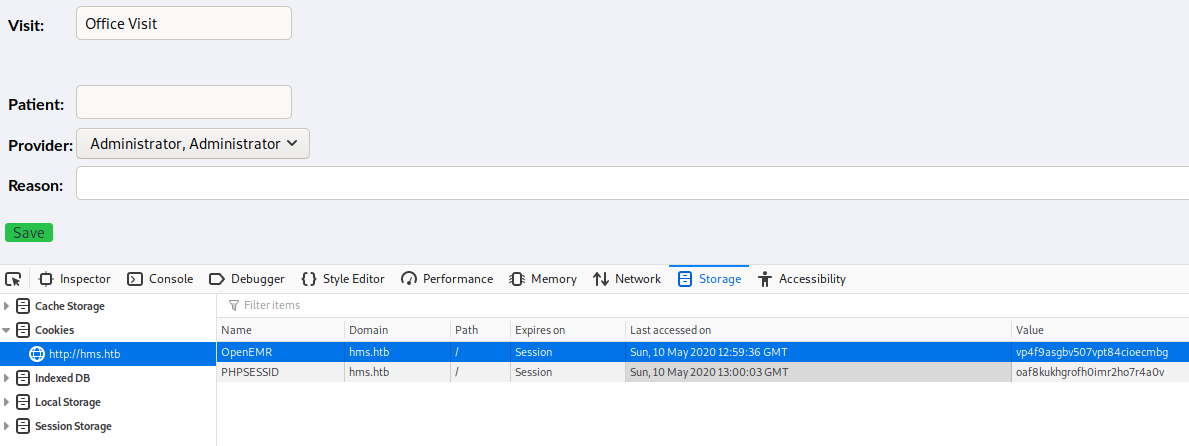Image resolution: width=1189 pixels, height=446 pixels.
Task: Expand the Cache Storage tree node
Action: point(8,306)
